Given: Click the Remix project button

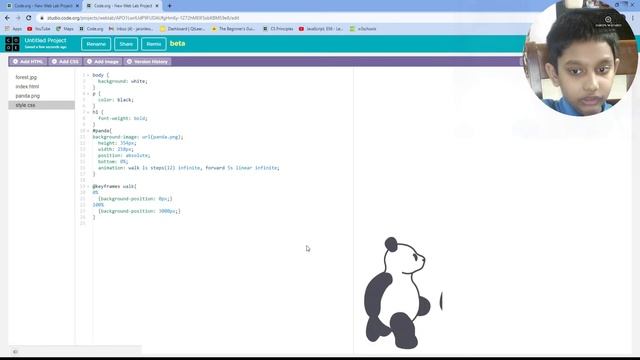Looking at the screenshot, I should click(154, 44).
